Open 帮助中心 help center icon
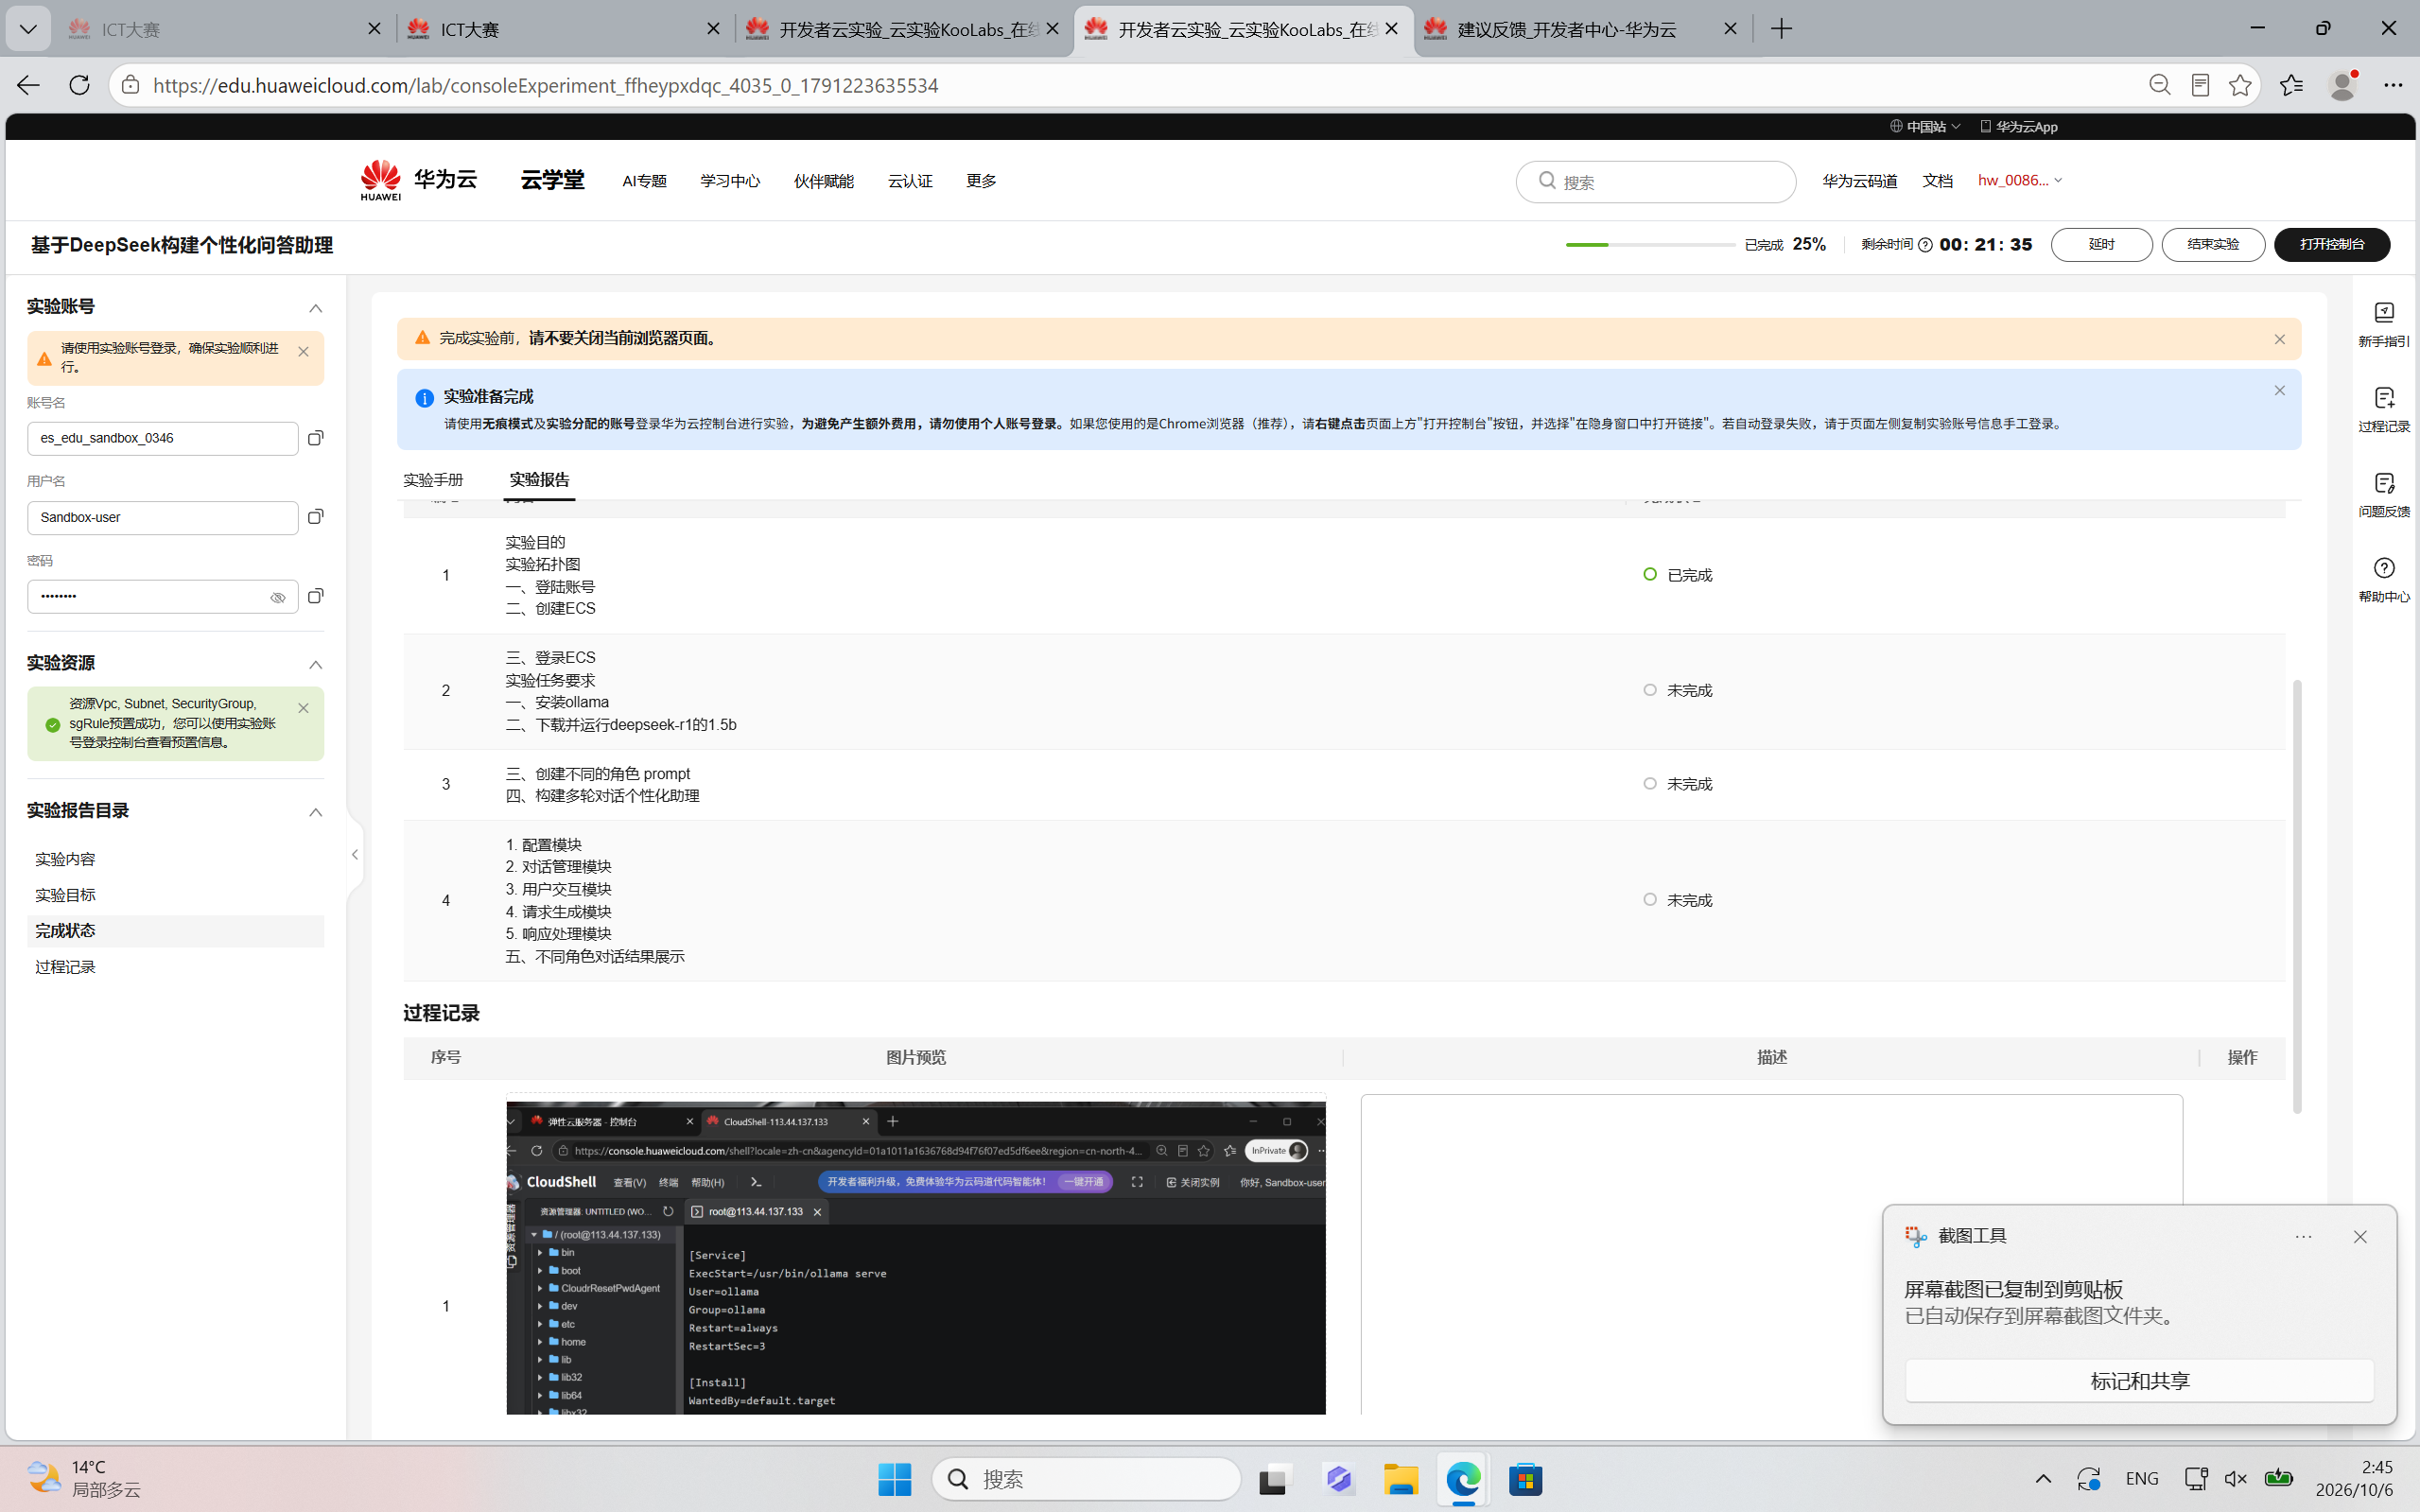2420x1512 pixels. point(2384,579)
